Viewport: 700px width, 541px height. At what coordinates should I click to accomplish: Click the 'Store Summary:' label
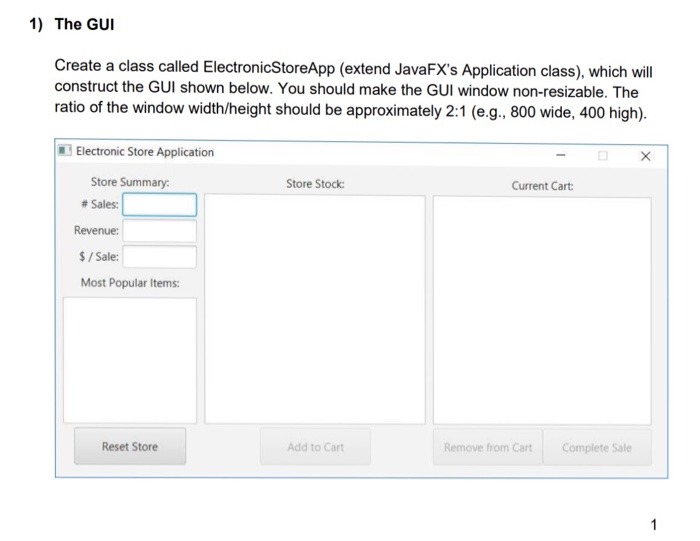(x=130, y=182)
